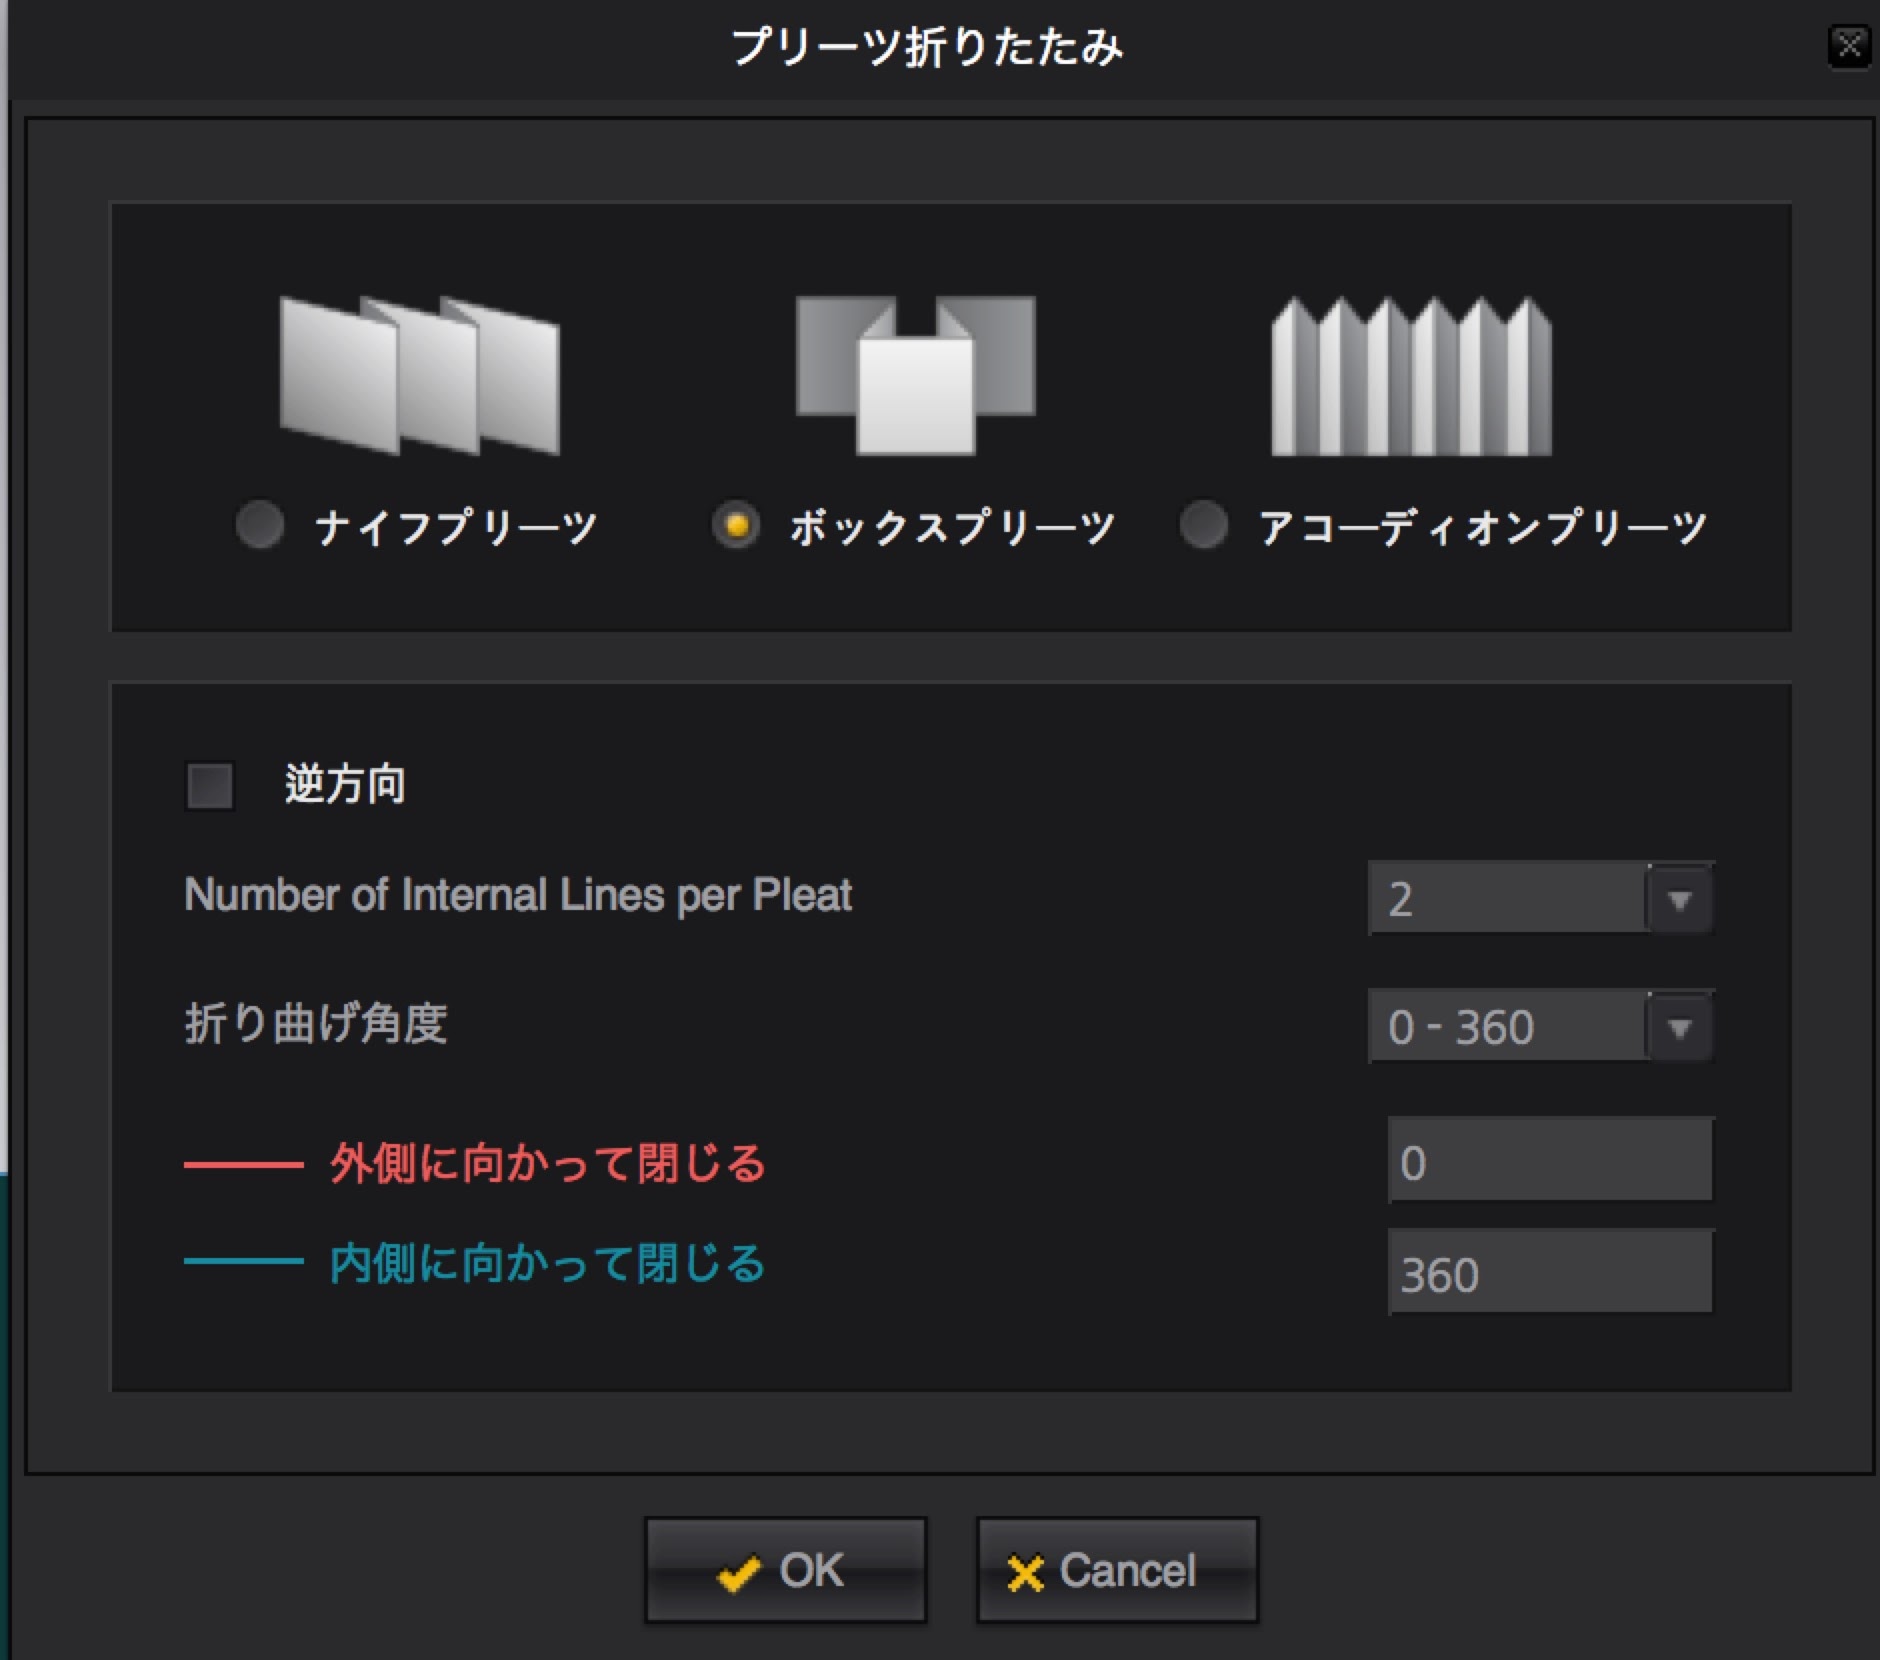Click the combo box showing value 2

pos(1506,899)
